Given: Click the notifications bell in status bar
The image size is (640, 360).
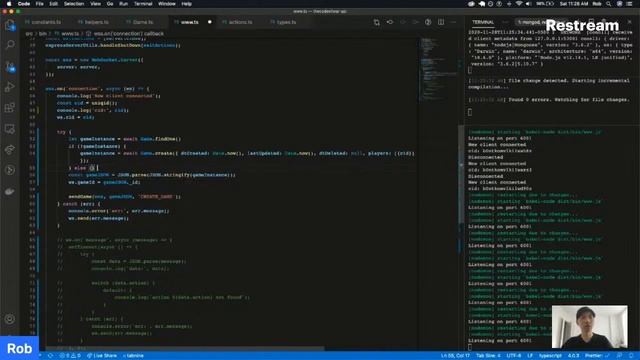Looking at the screenshot, I should click(x=631, y=356).
